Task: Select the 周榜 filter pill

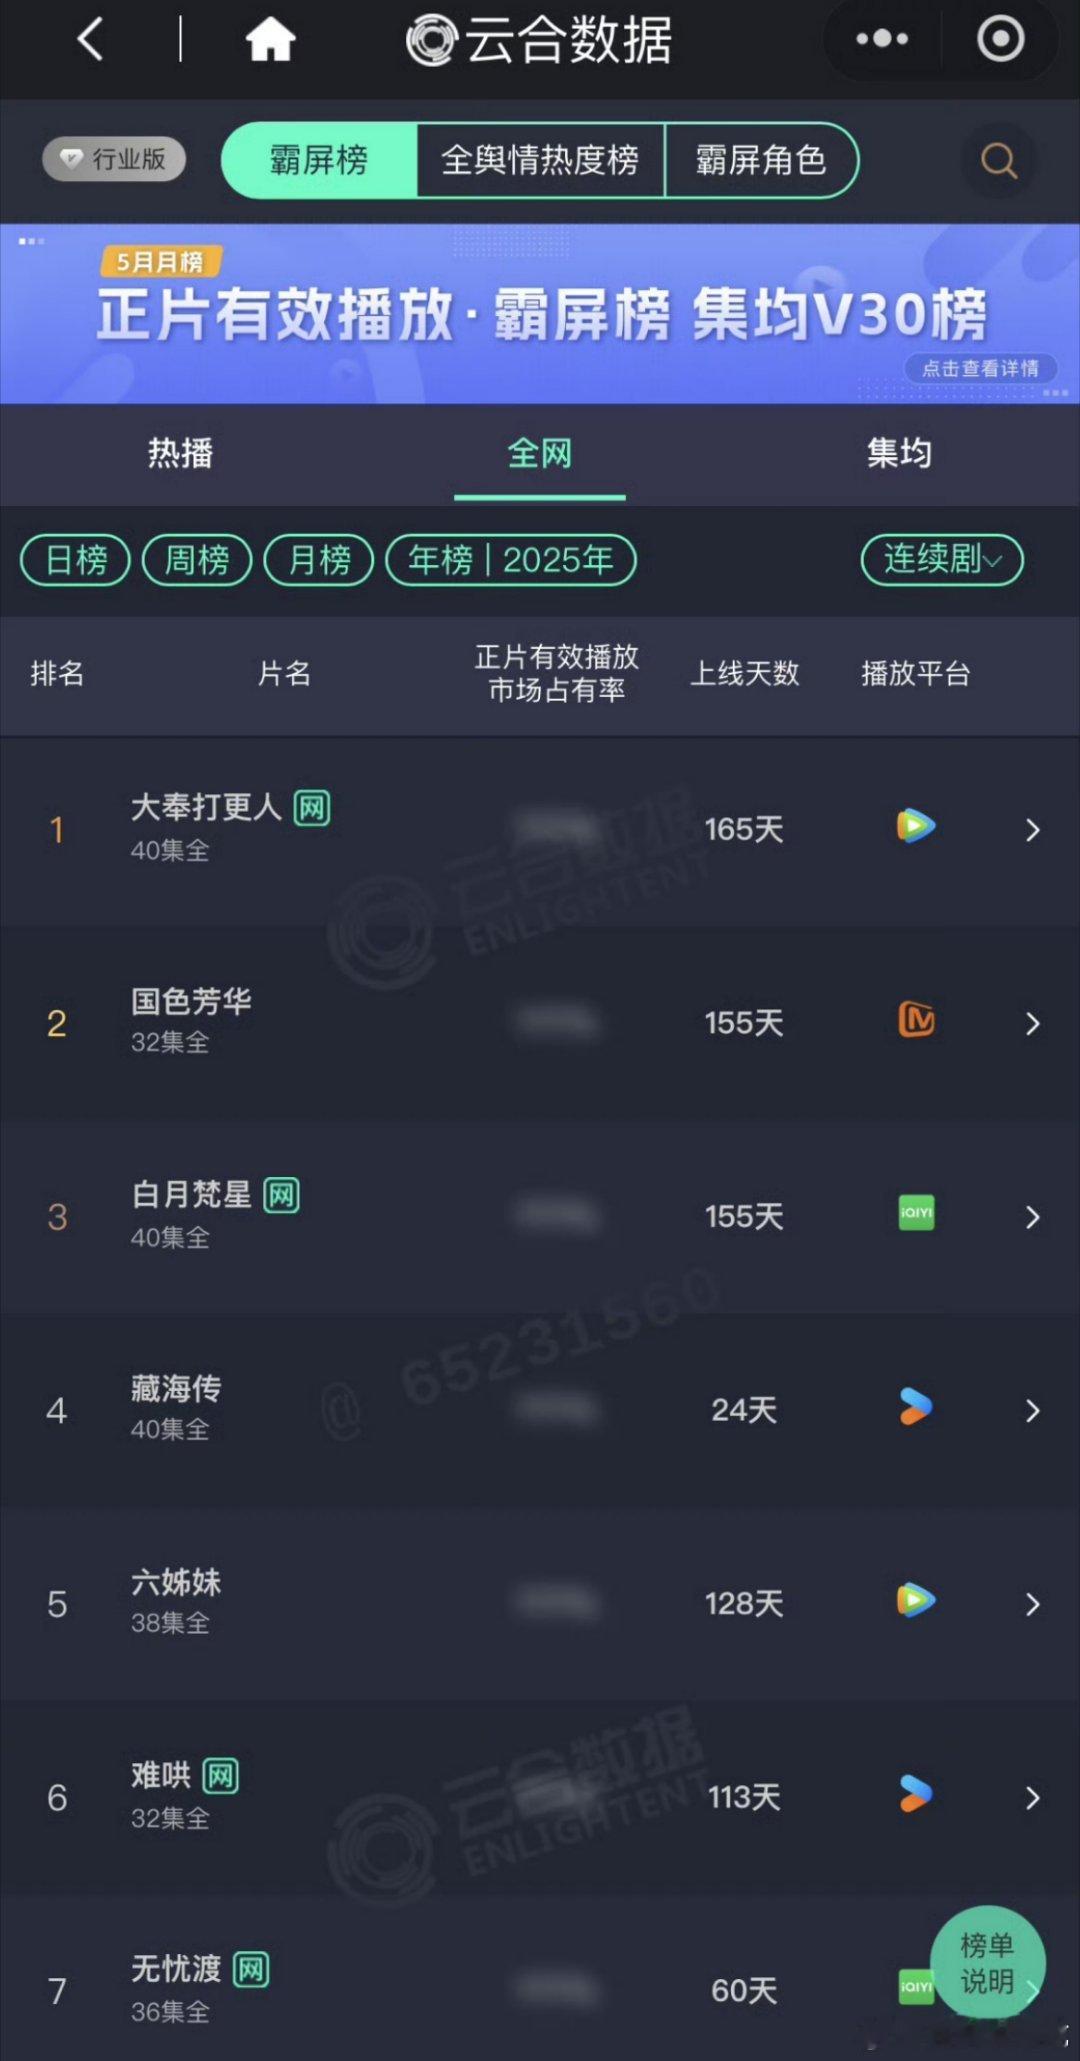Action: (197, 560)
